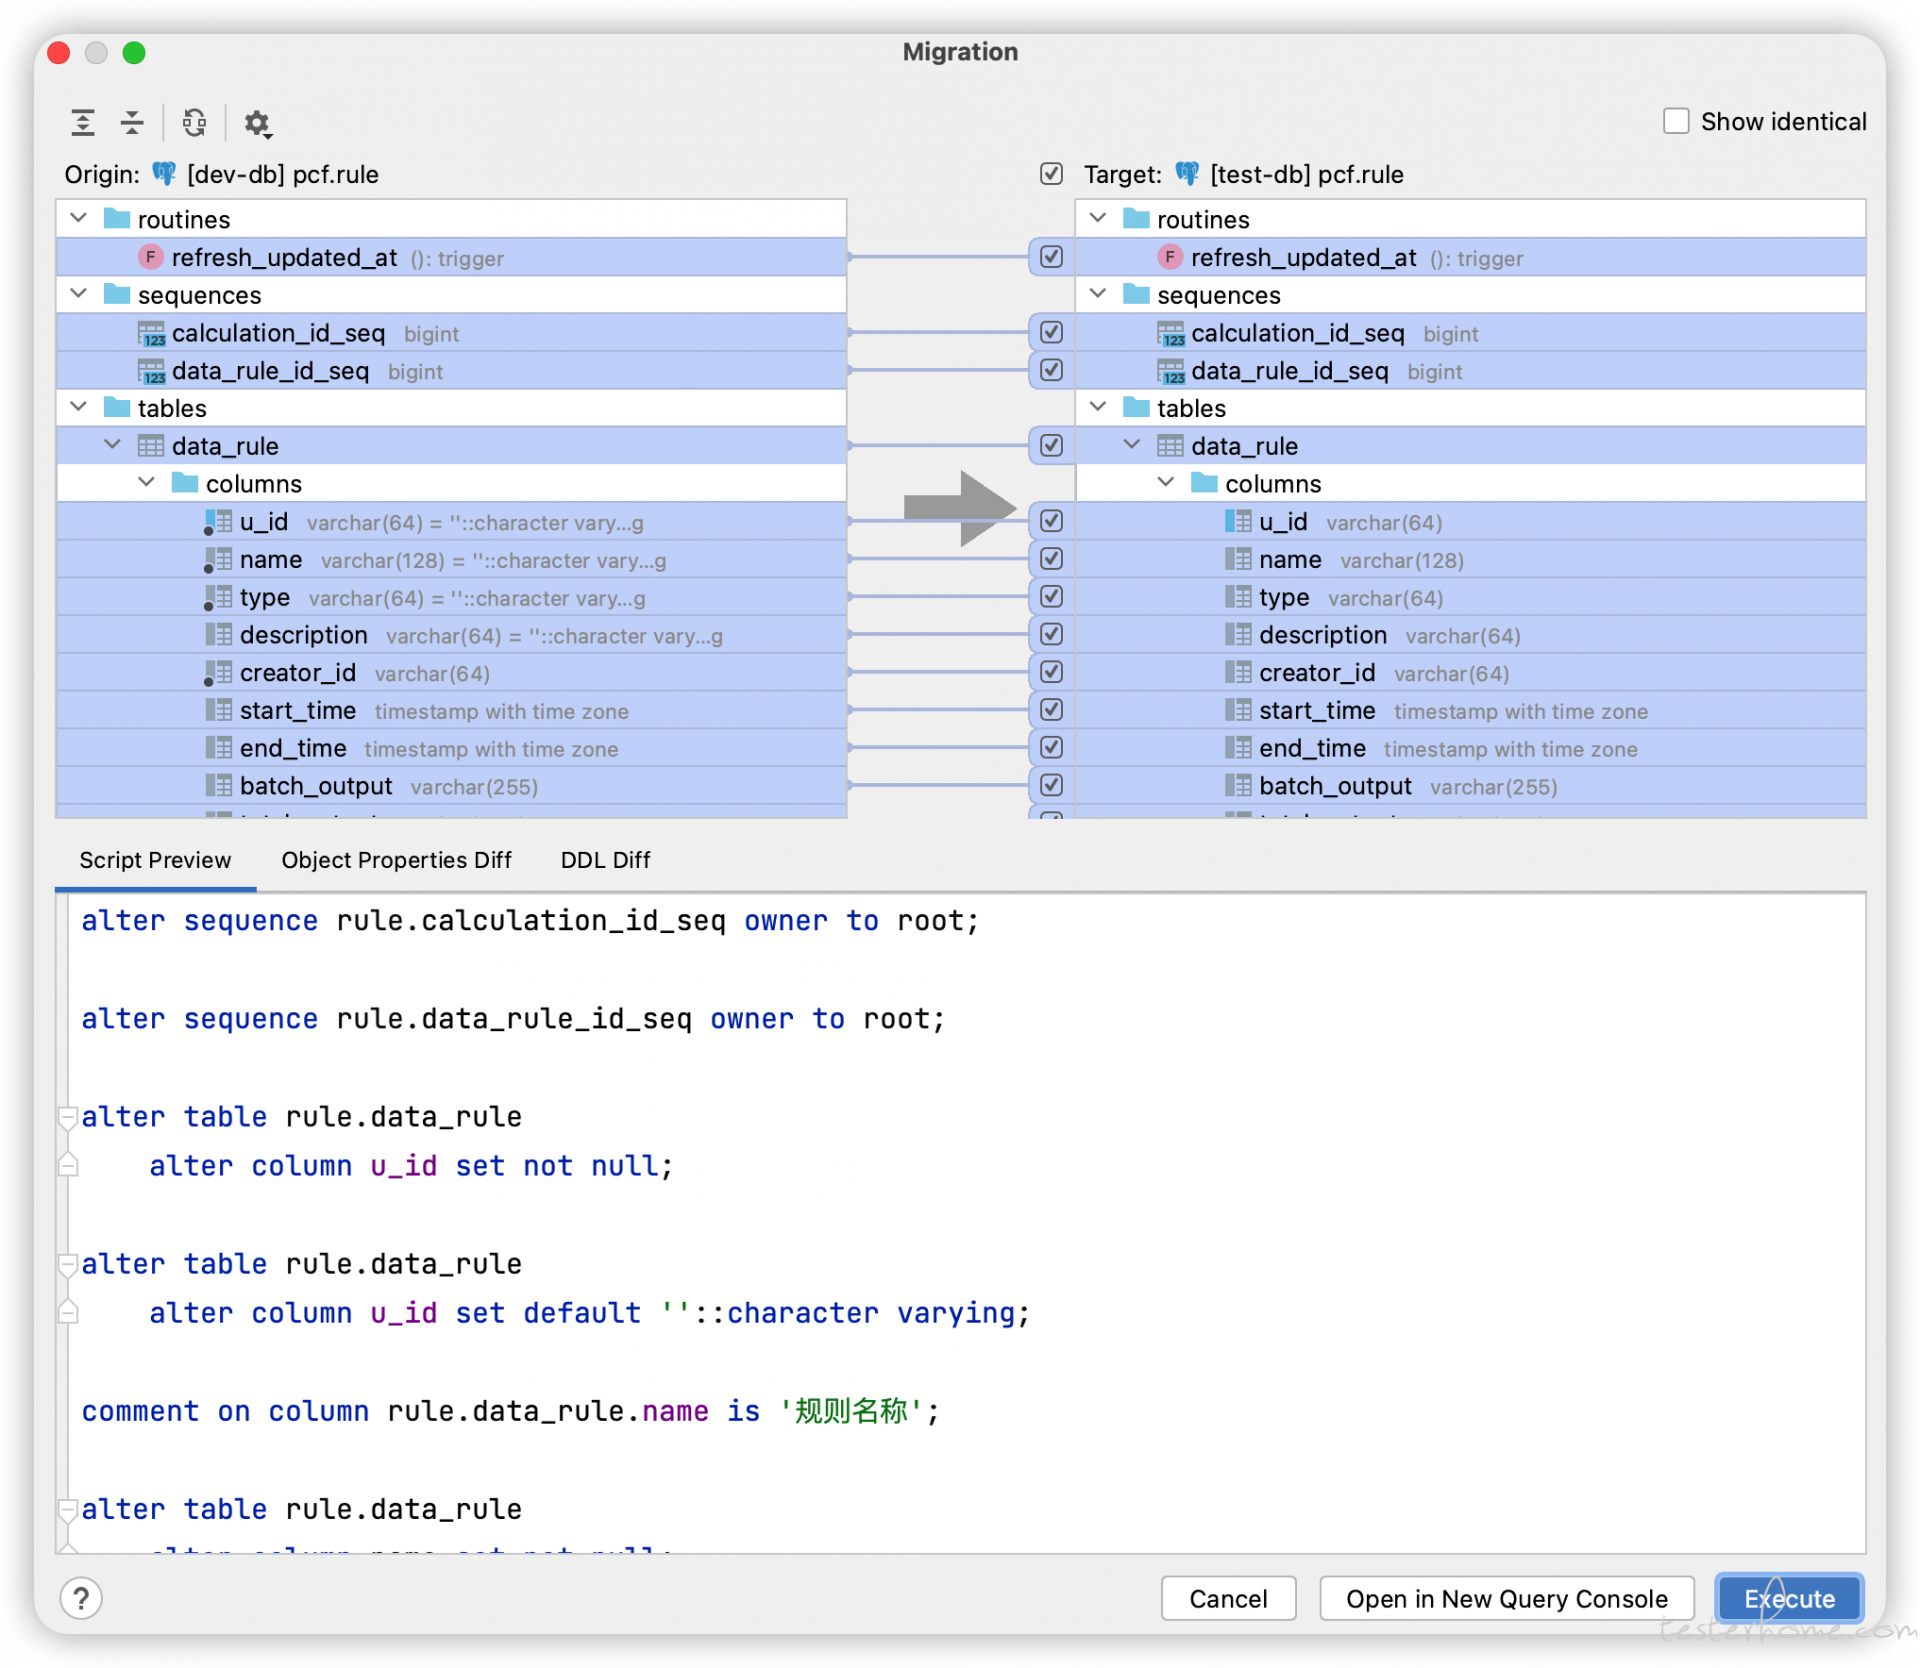Image resolution: width=1920 pixels, height=1668 pixels.
Task: Collapse the origin tables folder
Action: click(79, 407)
